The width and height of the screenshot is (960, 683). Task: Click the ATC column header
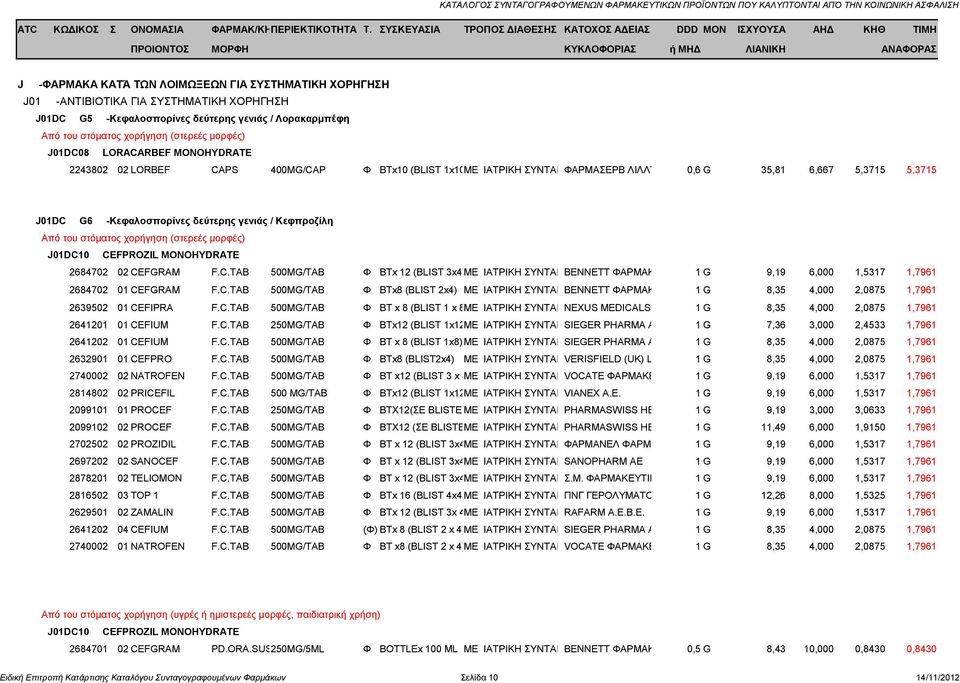pyautogui.click(x=27, y=29)
